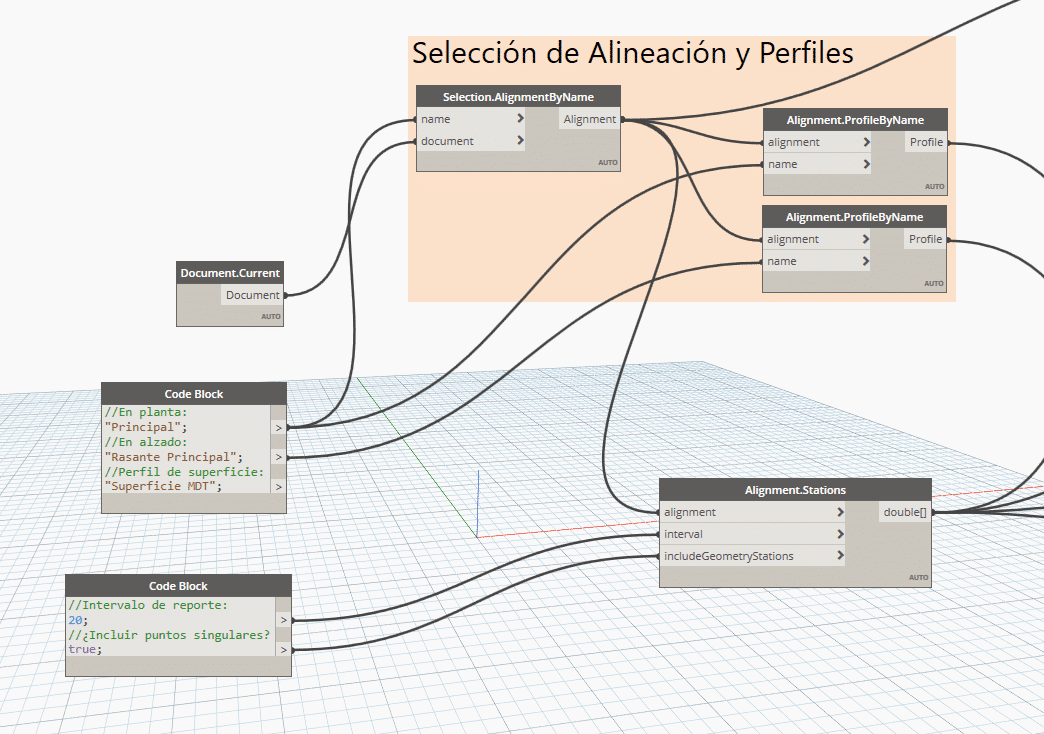Click the output arrow next to value 20
Image resolution: width=1044 pixels, height=734 pixels.
tap(284, 620)
